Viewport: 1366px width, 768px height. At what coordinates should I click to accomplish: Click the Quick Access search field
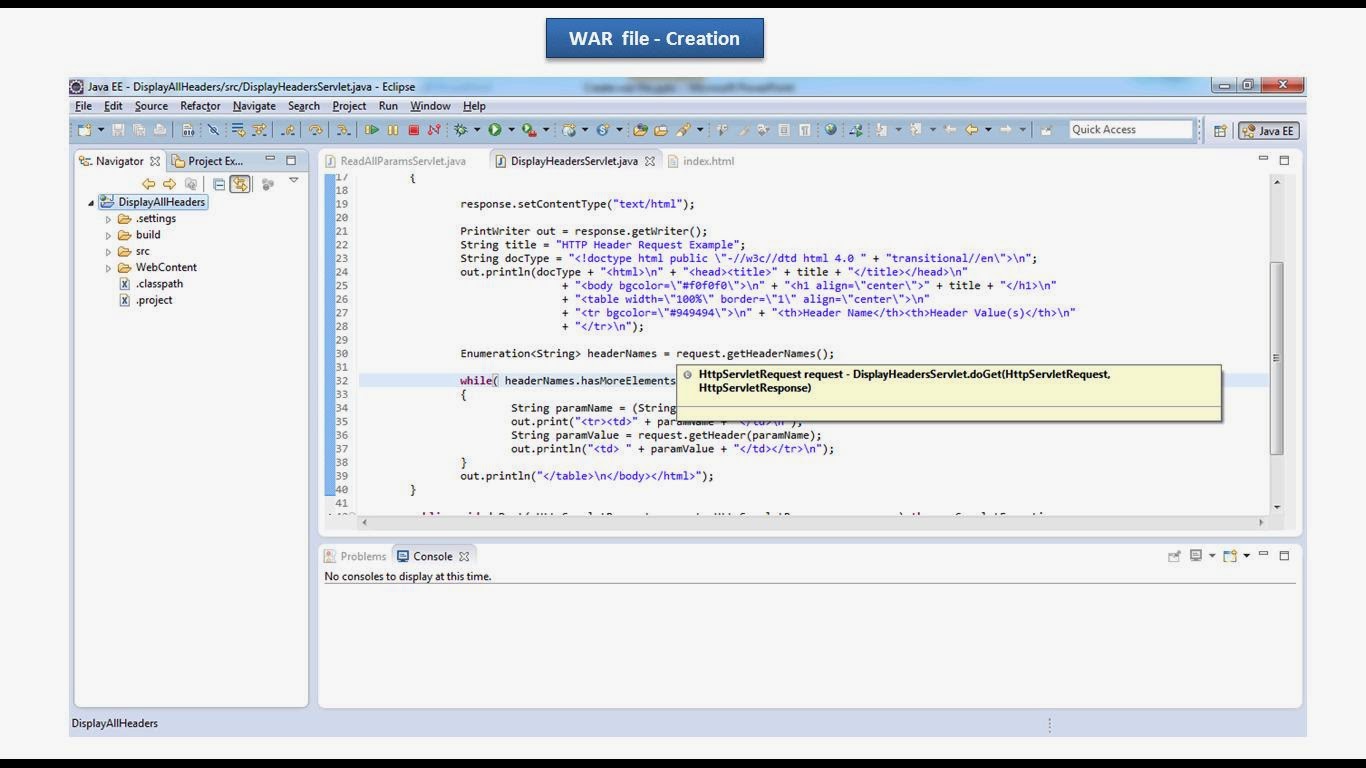click(1130, 129)
